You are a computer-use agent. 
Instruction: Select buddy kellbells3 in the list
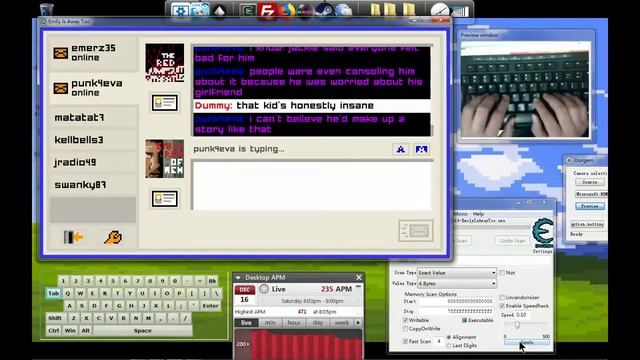coord(93,140)
